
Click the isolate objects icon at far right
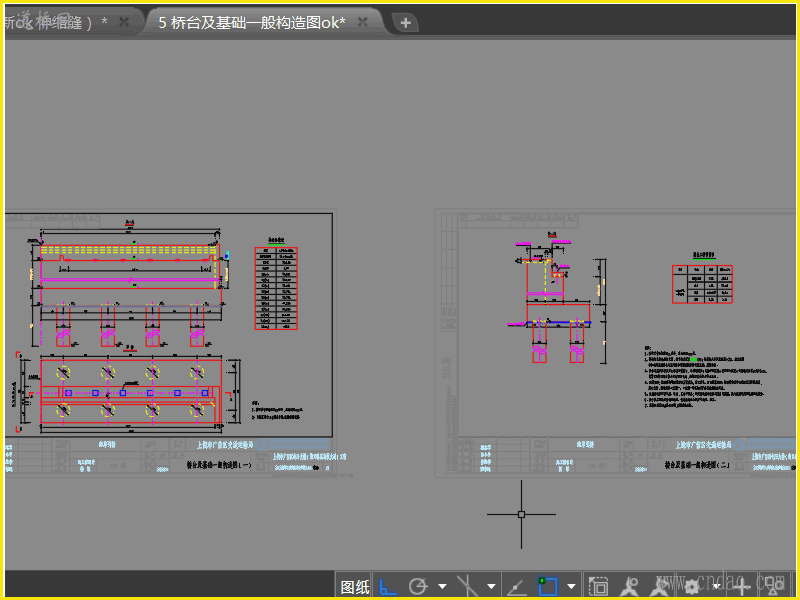[772, 586]
